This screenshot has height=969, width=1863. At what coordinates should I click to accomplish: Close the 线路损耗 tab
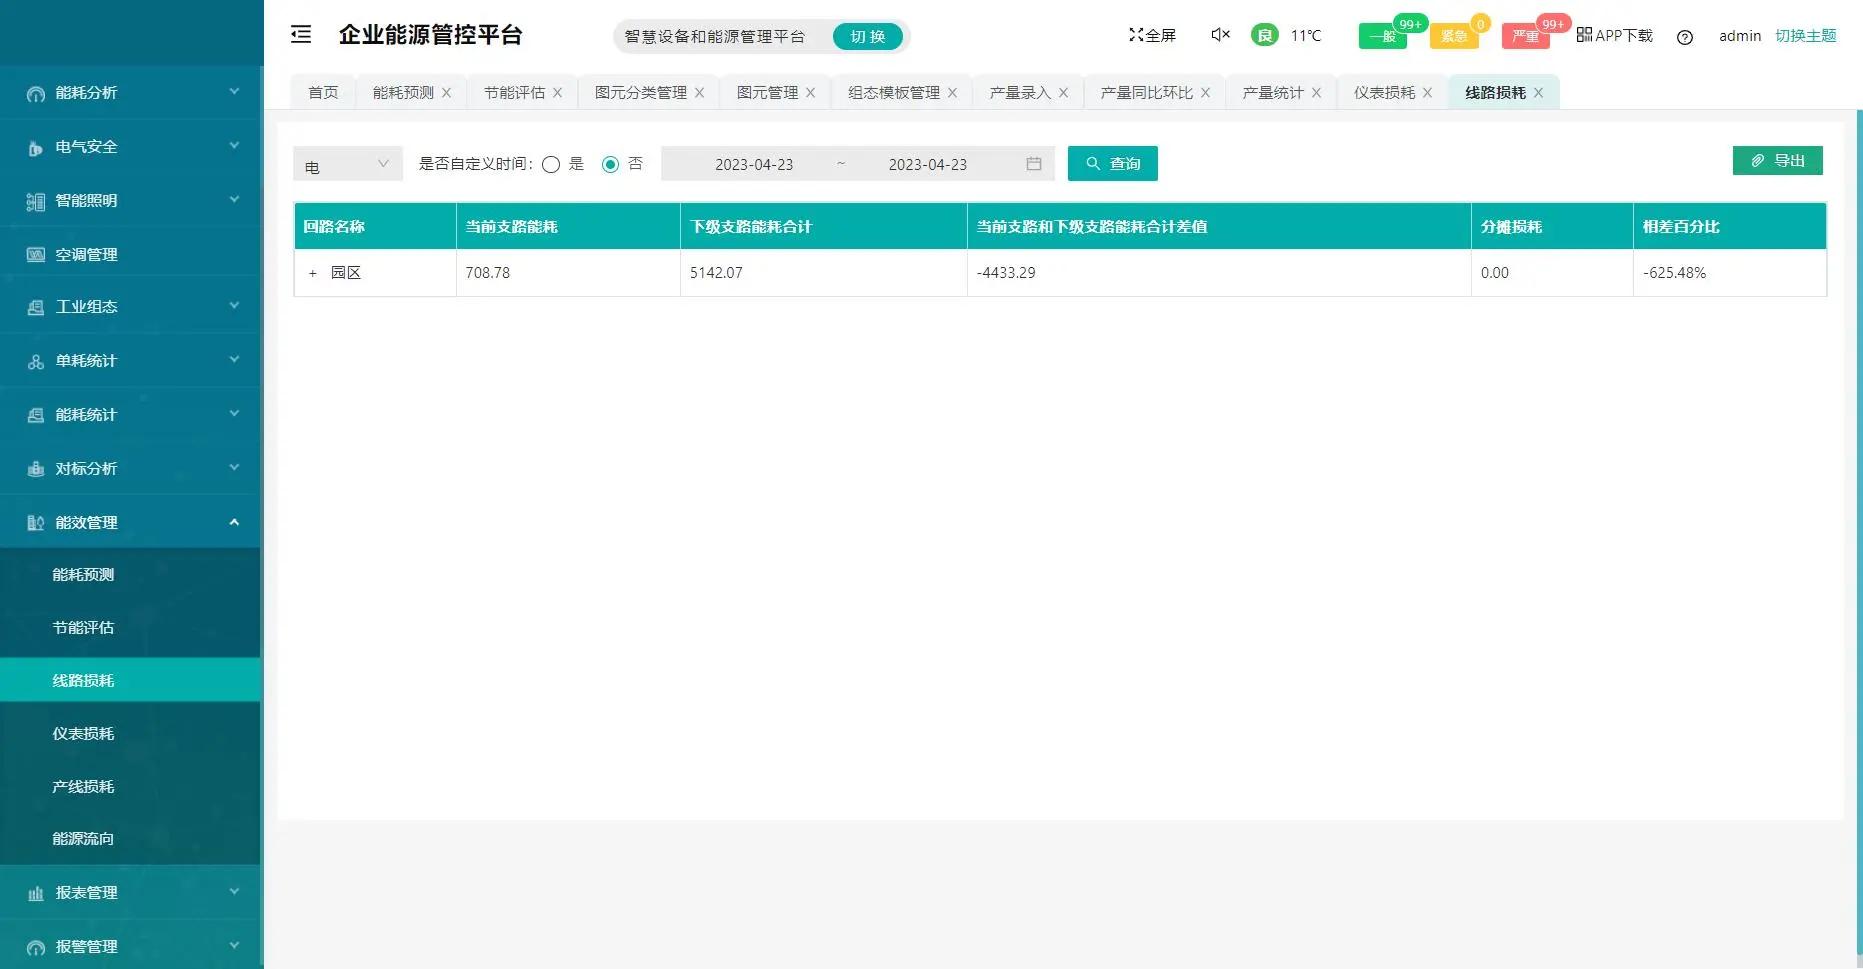pos(1538,92)
